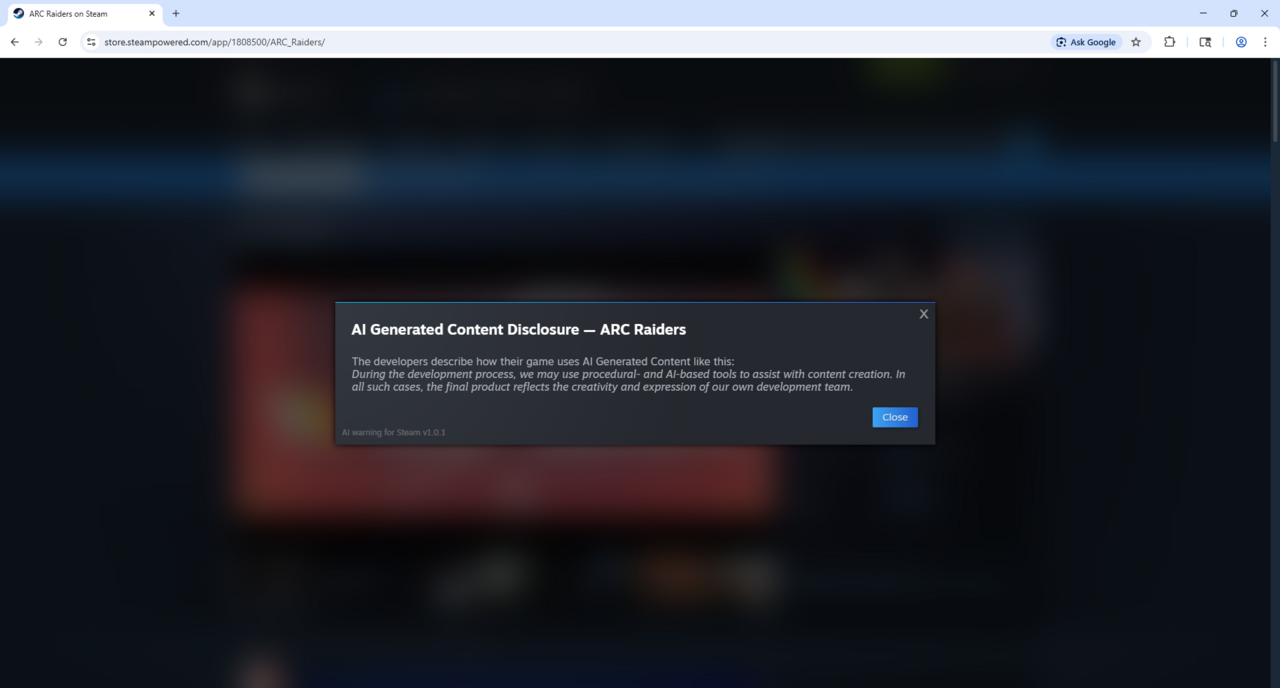Bookmark this page with the star icon
The height and width of the screenshot is (688, 1280).
(x=1136, y=42)
